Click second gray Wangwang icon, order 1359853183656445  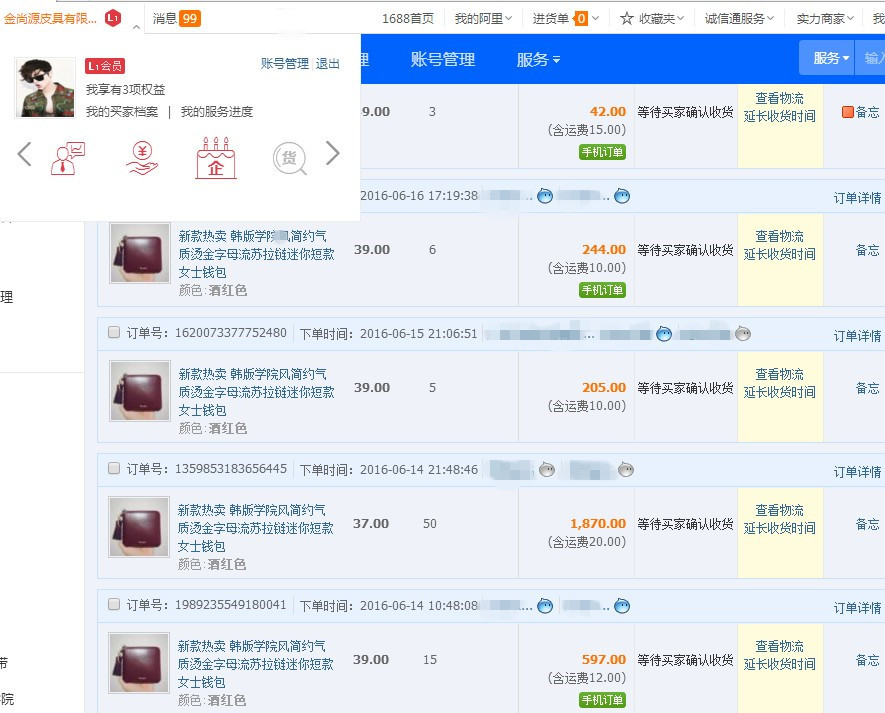(626, 470)
